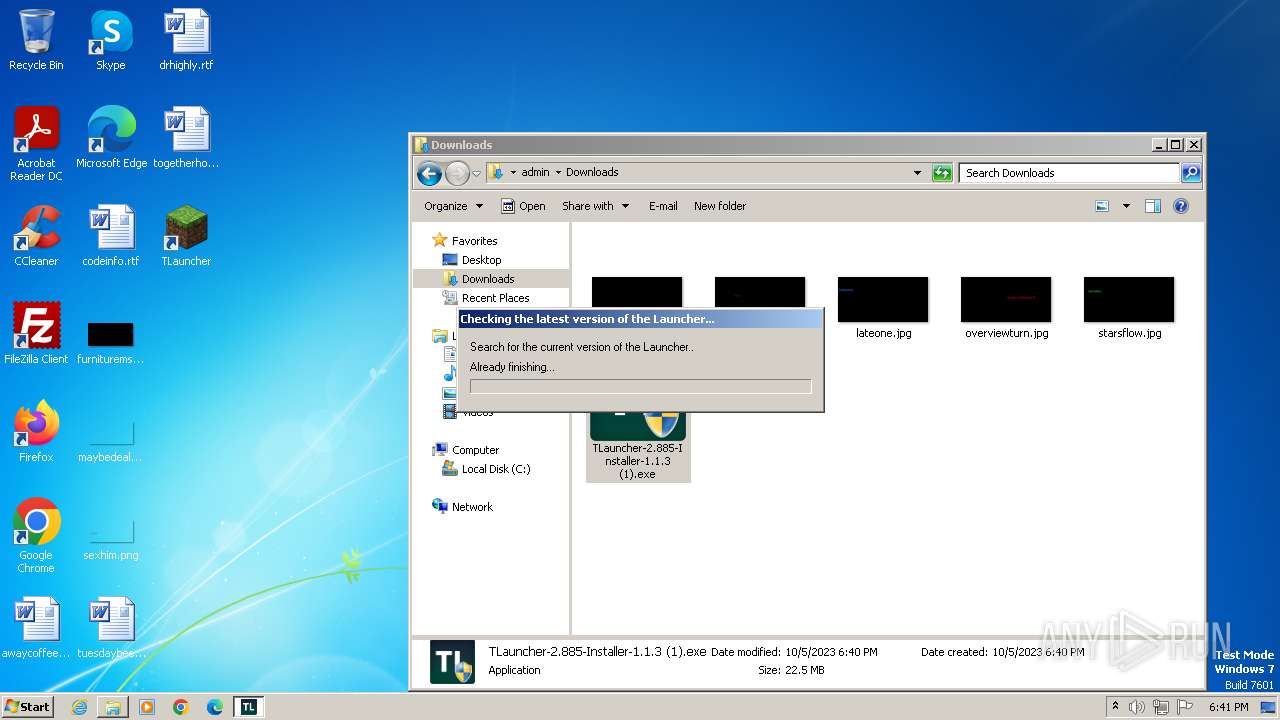Screen dimensions: 1280x720
Task: Select overviewturn.jpg thumbnail
Action: pyautogui.click(x=1006, y=309)
